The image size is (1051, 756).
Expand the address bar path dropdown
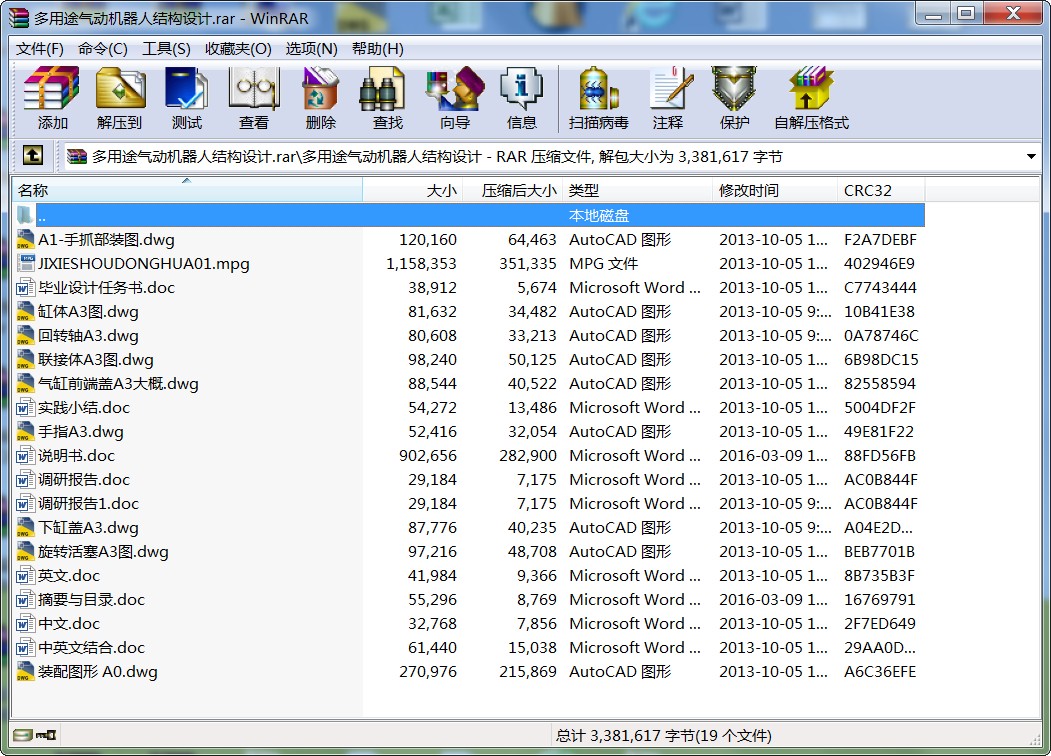pyautogui.click(x=1031, y=157)
